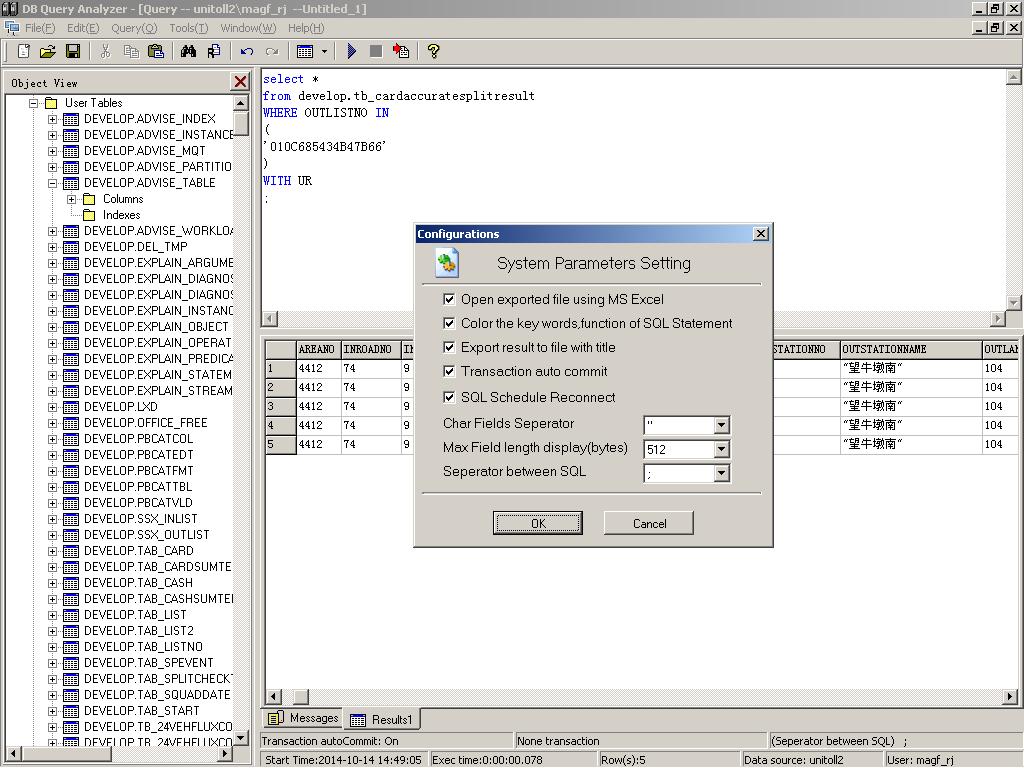Switch to the Messages tab
This screenshot has height=768, width=1024.
(302, 718)
